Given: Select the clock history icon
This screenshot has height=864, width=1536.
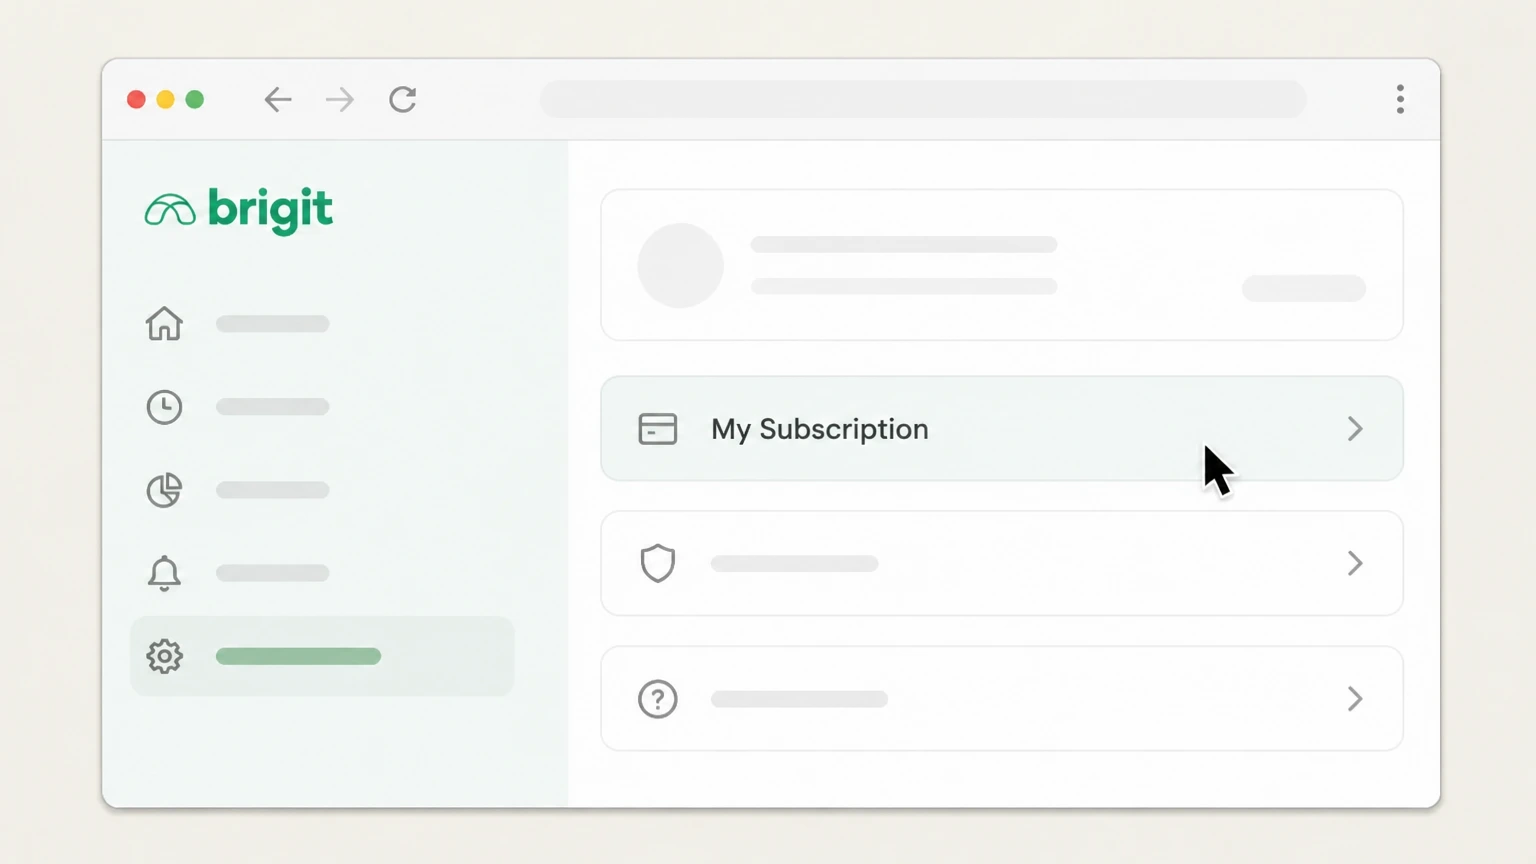Looking at the screenshot, I should pos(164,407).
